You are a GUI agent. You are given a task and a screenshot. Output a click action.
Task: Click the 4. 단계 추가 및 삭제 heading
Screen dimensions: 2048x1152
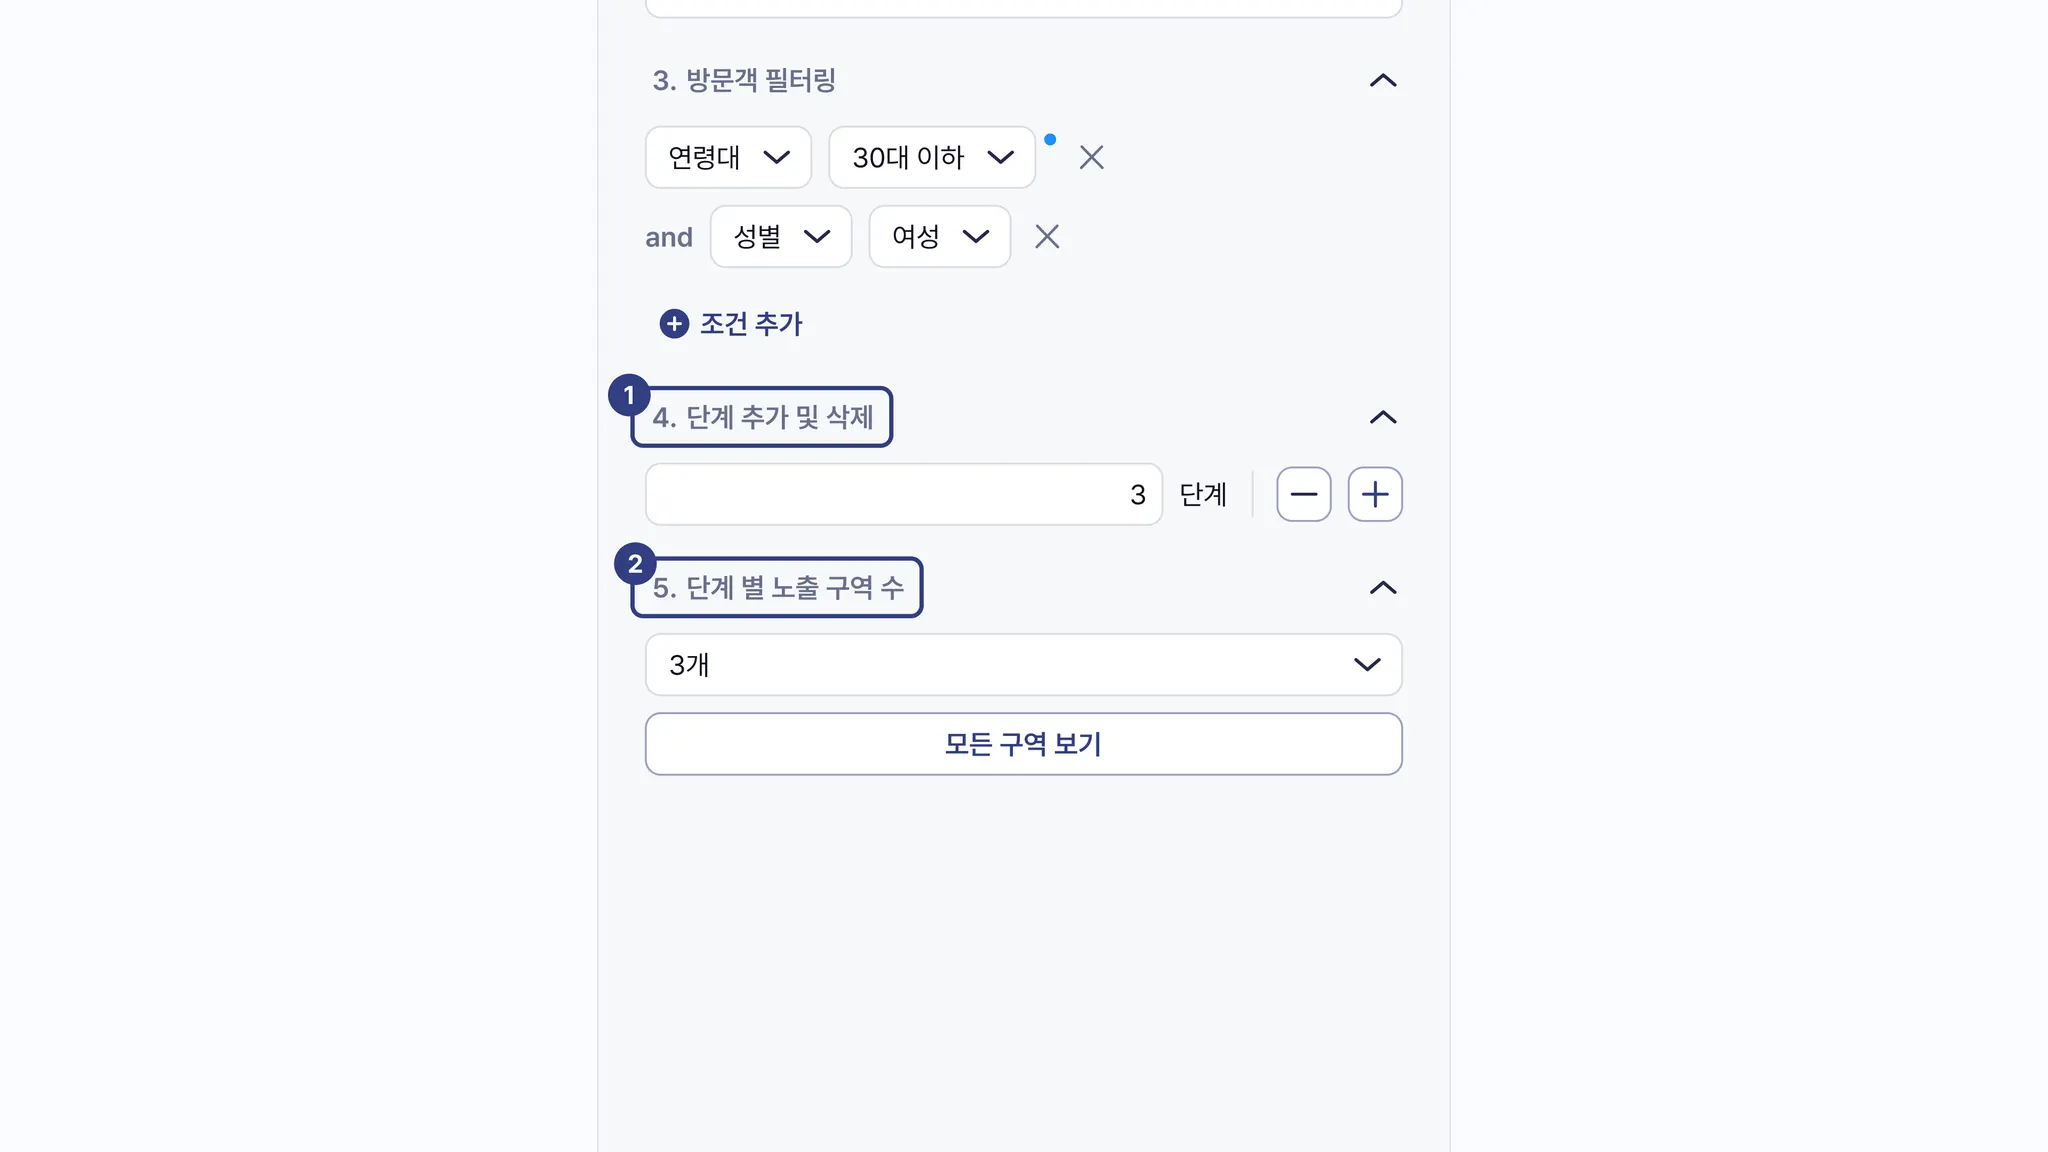pos(763,418)
